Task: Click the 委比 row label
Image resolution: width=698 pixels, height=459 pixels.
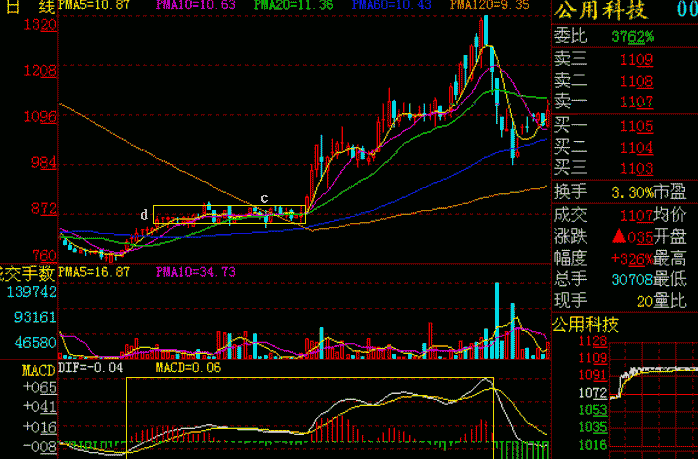Action: tap(570, 36)
